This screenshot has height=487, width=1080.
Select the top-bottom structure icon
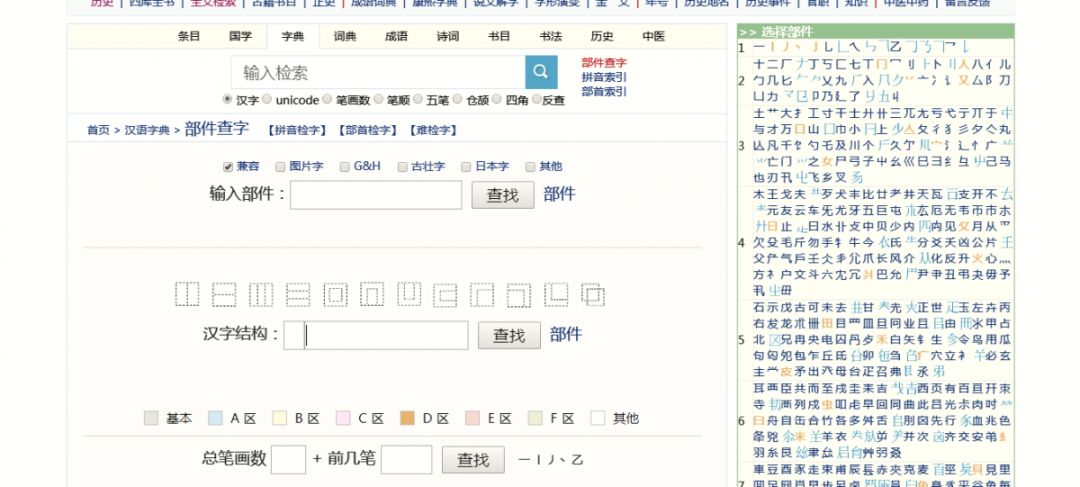(x=224, y=294)
